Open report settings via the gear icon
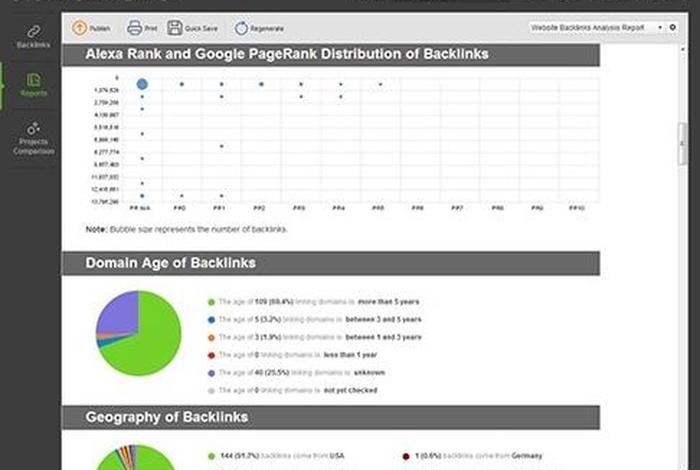 coord(672,27)
